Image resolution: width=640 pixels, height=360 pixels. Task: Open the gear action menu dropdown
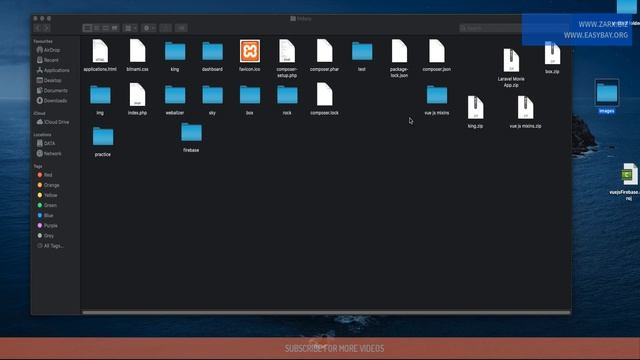pyautogui.click(x=149, y=28)
